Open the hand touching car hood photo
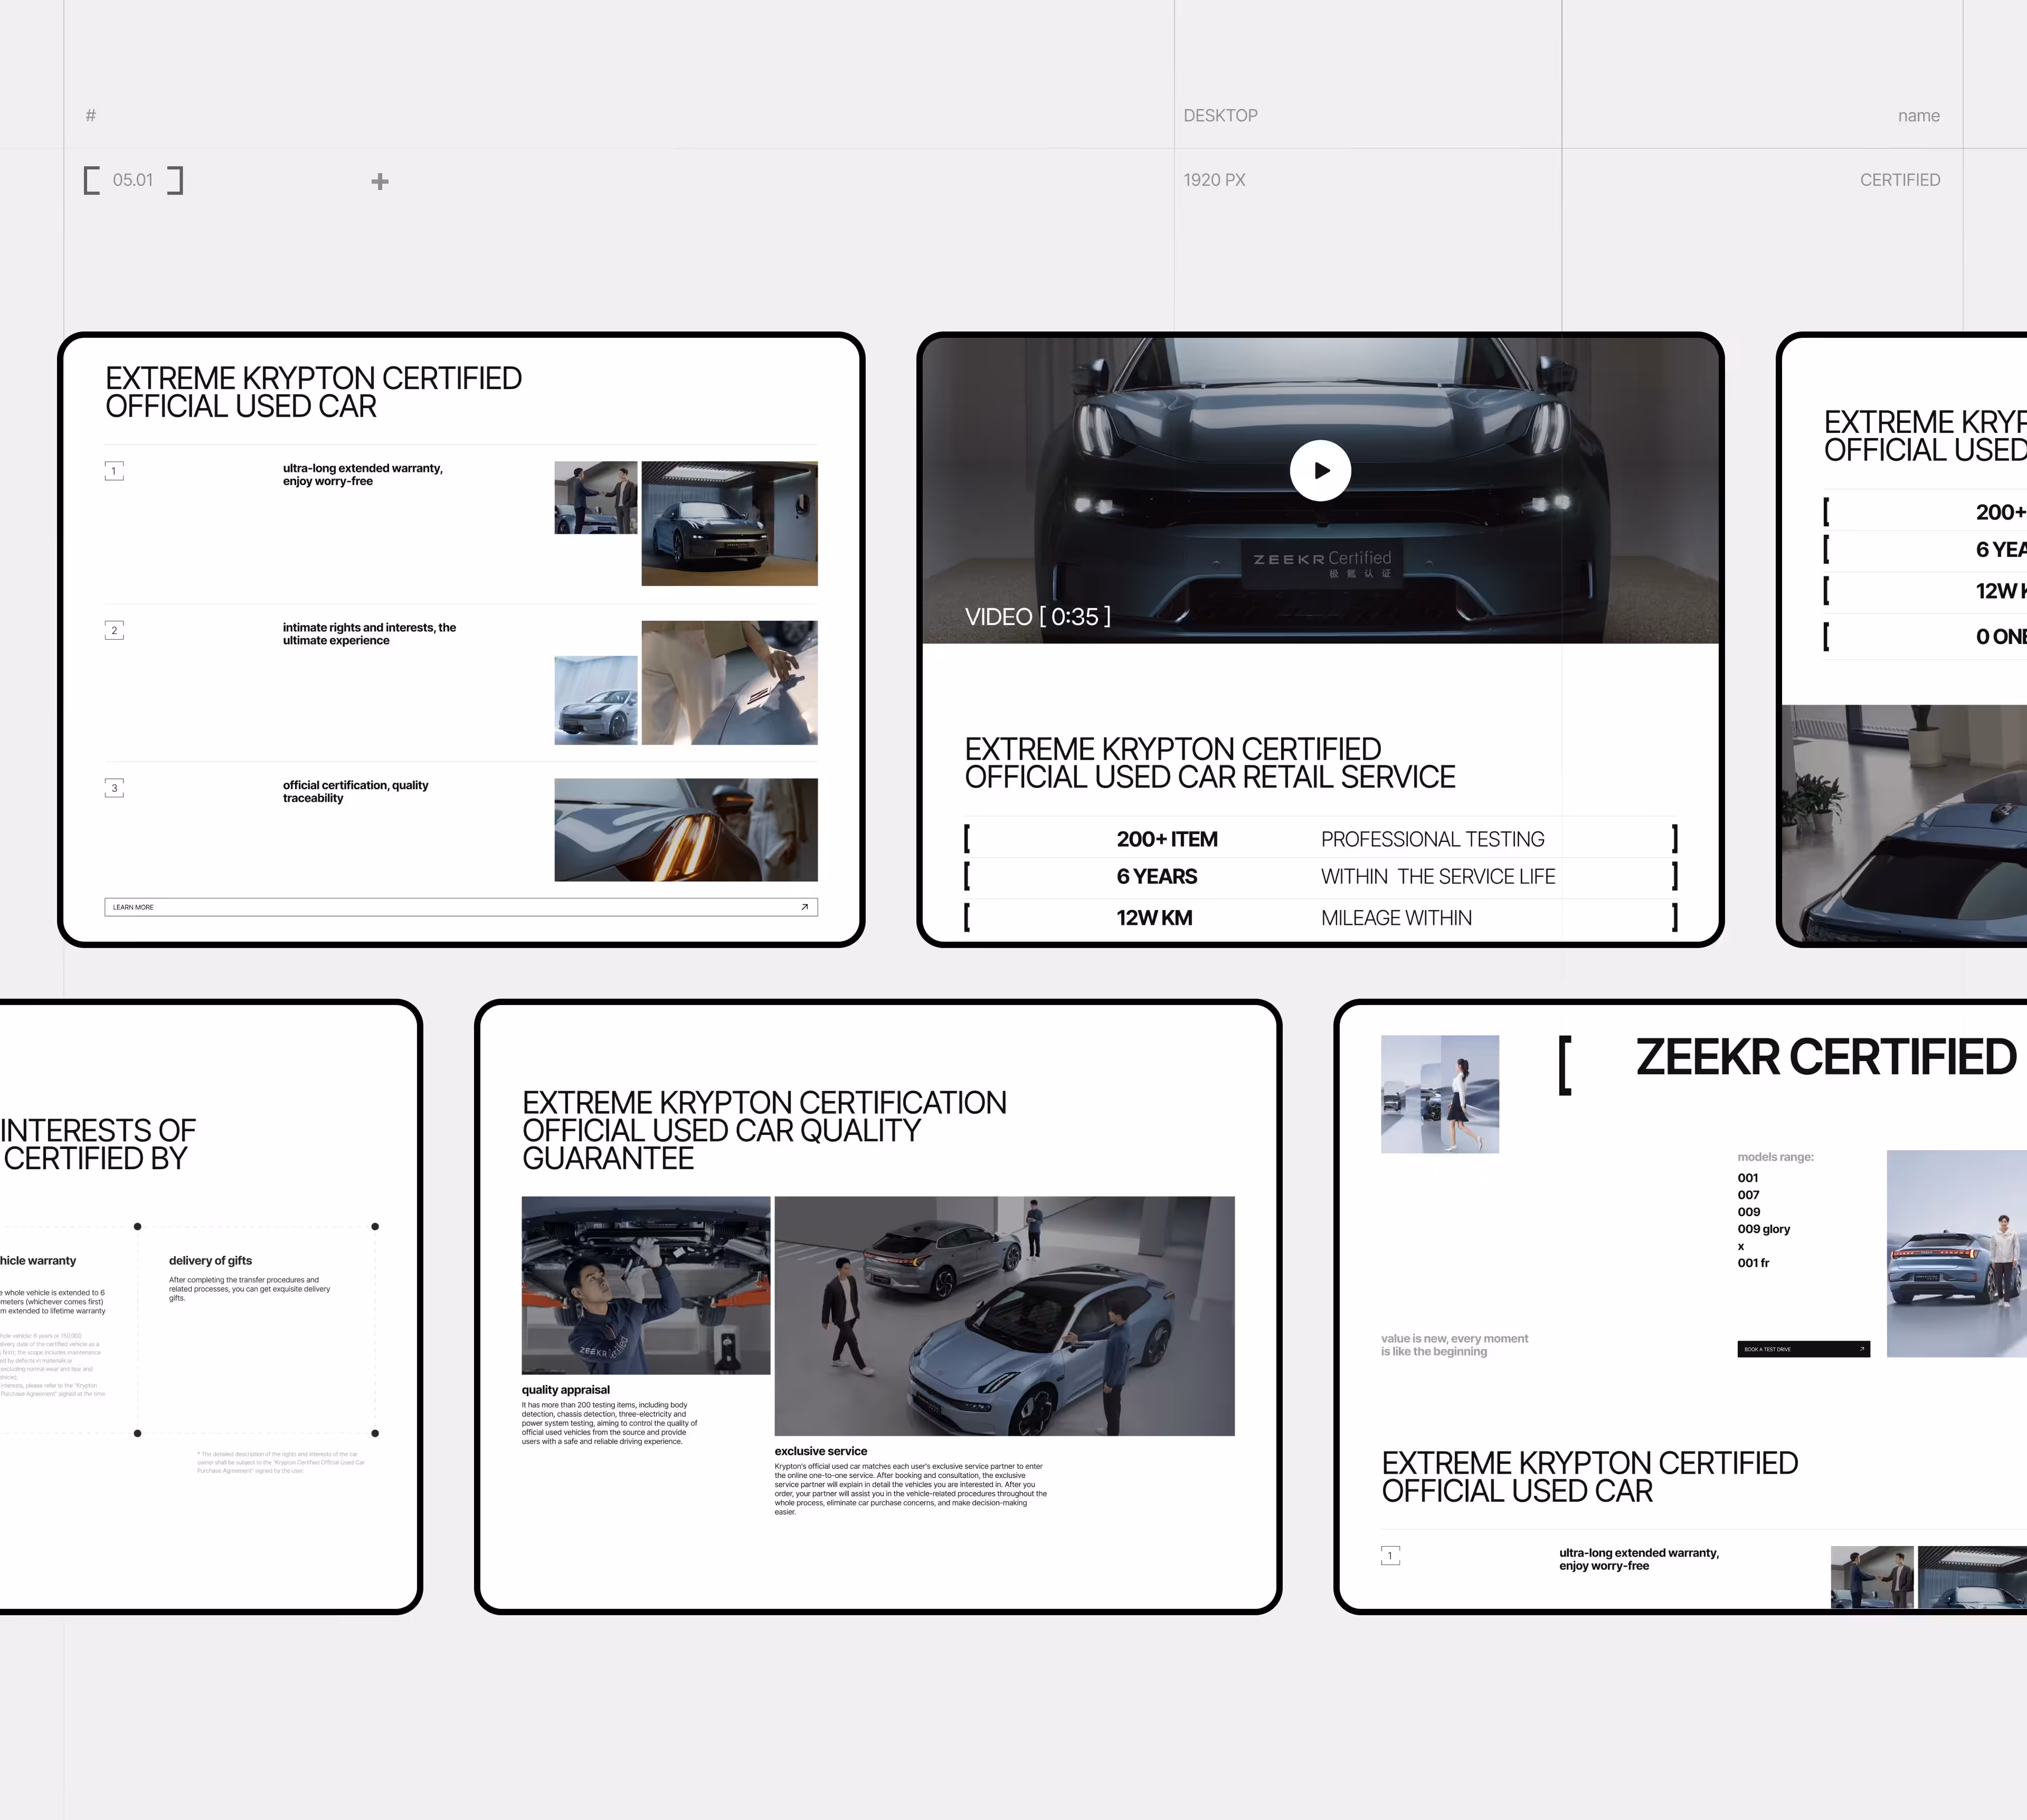The height and width of the screenshot is (1820, 2027). point(729,682)
